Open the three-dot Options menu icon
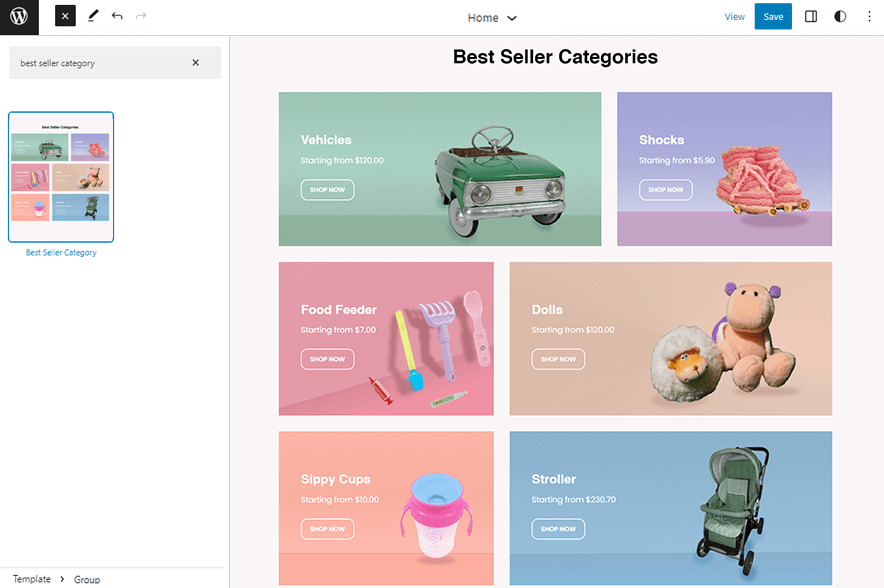 pyautogui.click(x=869, y=17)
